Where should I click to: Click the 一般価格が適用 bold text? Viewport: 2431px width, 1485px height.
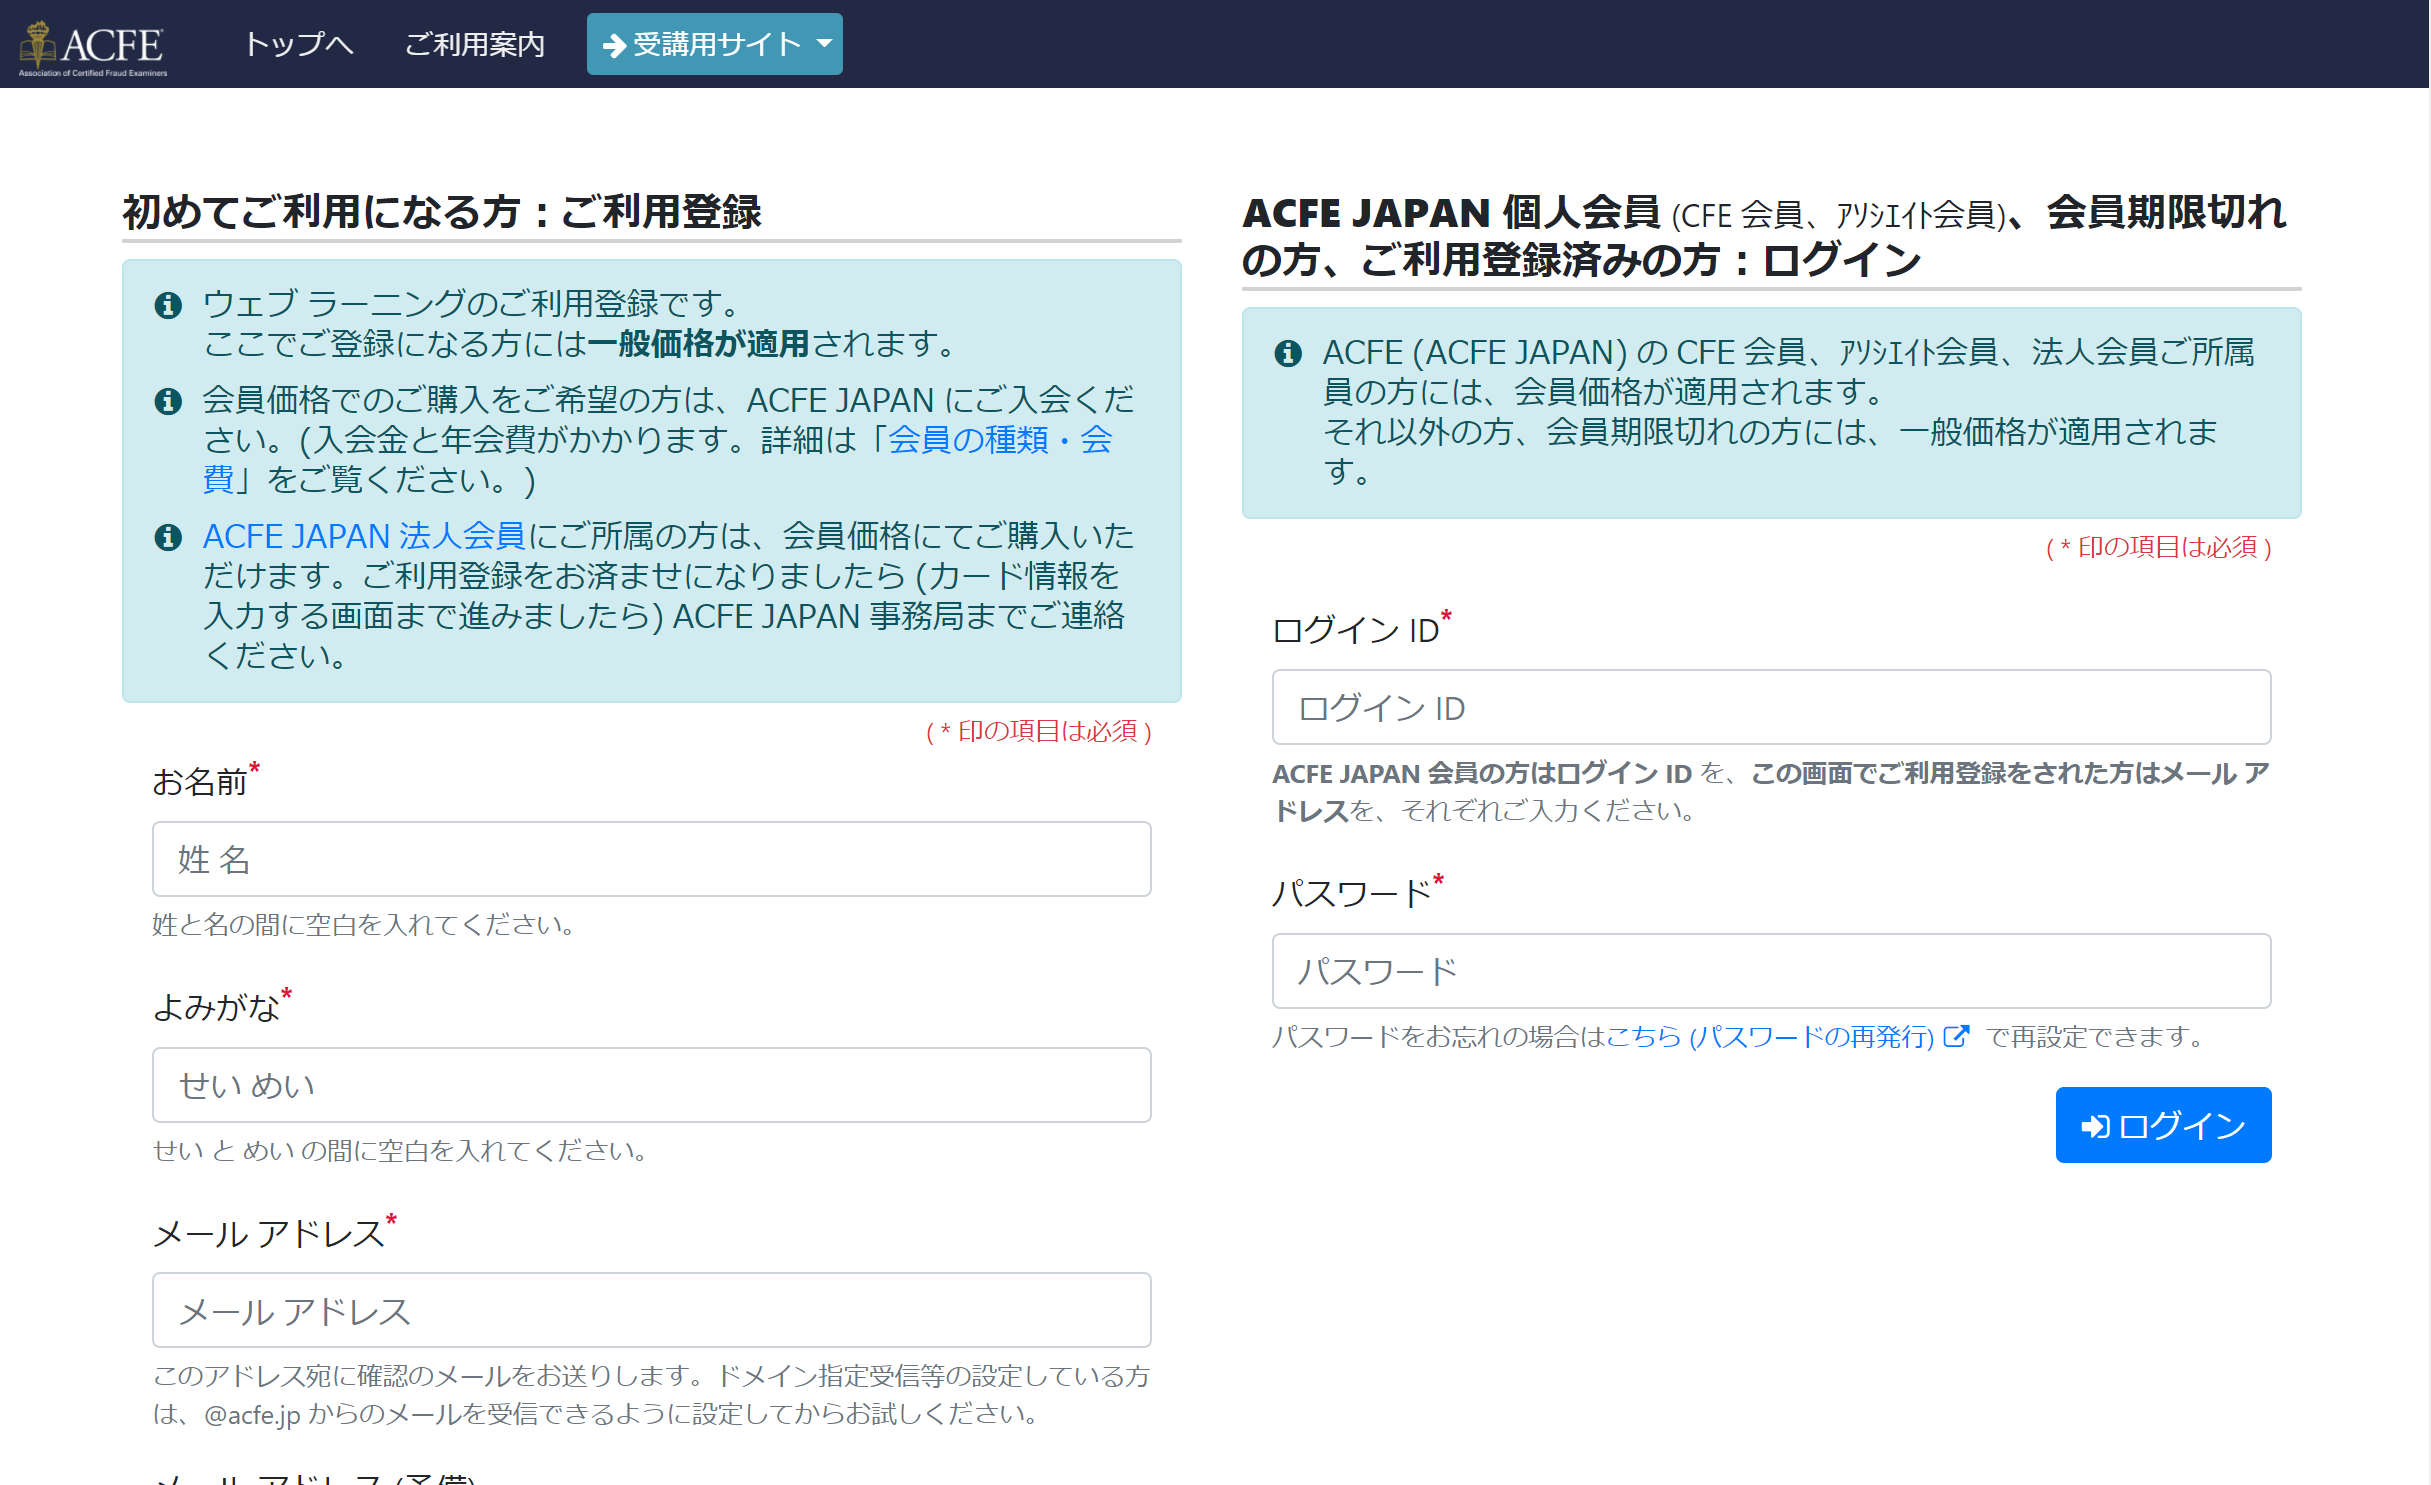(698, 344)
